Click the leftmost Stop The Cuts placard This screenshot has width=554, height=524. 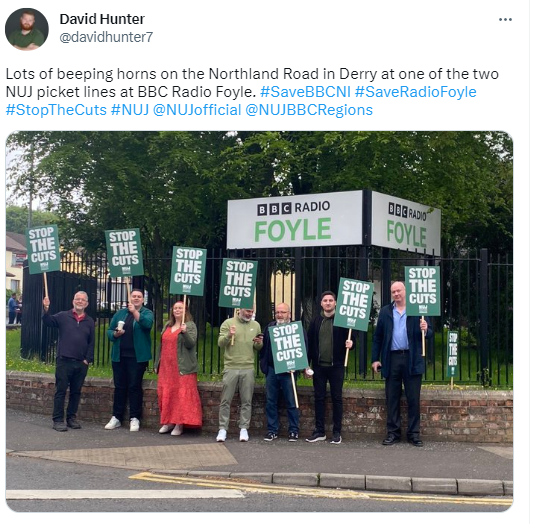click(x=42, y=249)
